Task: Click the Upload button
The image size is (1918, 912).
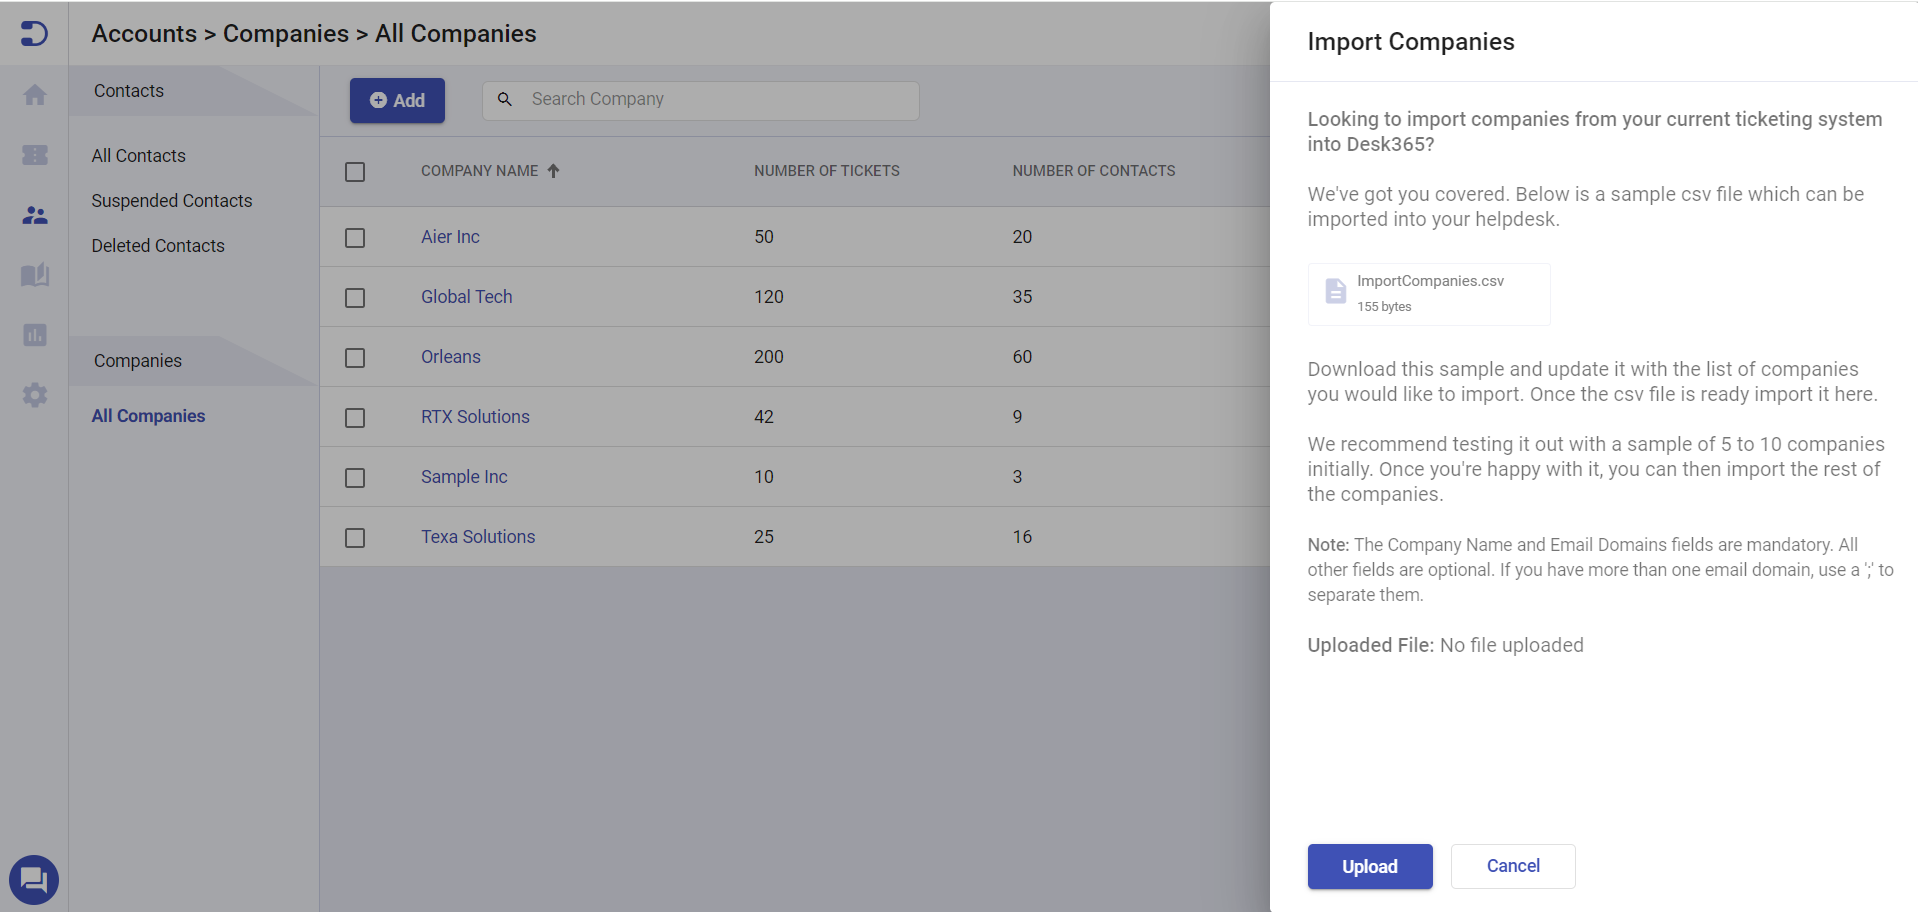Action: pyautogui.click(x=1369, y=866)
